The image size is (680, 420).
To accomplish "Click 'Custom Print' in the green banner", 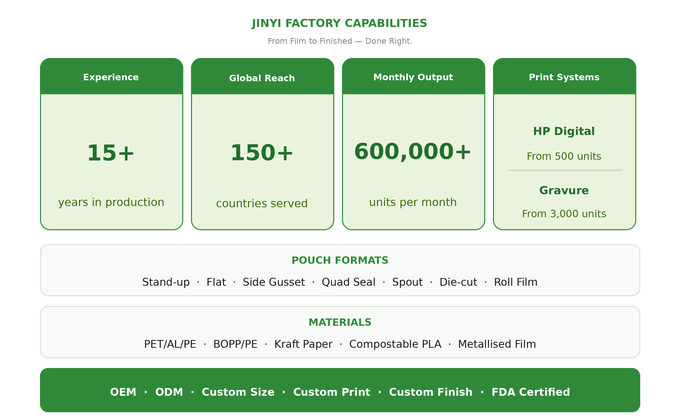I will coord(331,392).
